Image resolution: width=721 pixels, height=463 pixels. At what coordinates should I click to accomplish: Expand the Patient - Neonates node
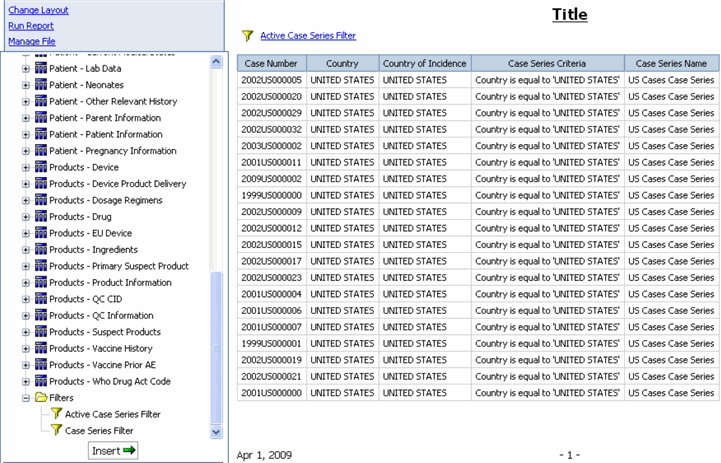(26, 86)
